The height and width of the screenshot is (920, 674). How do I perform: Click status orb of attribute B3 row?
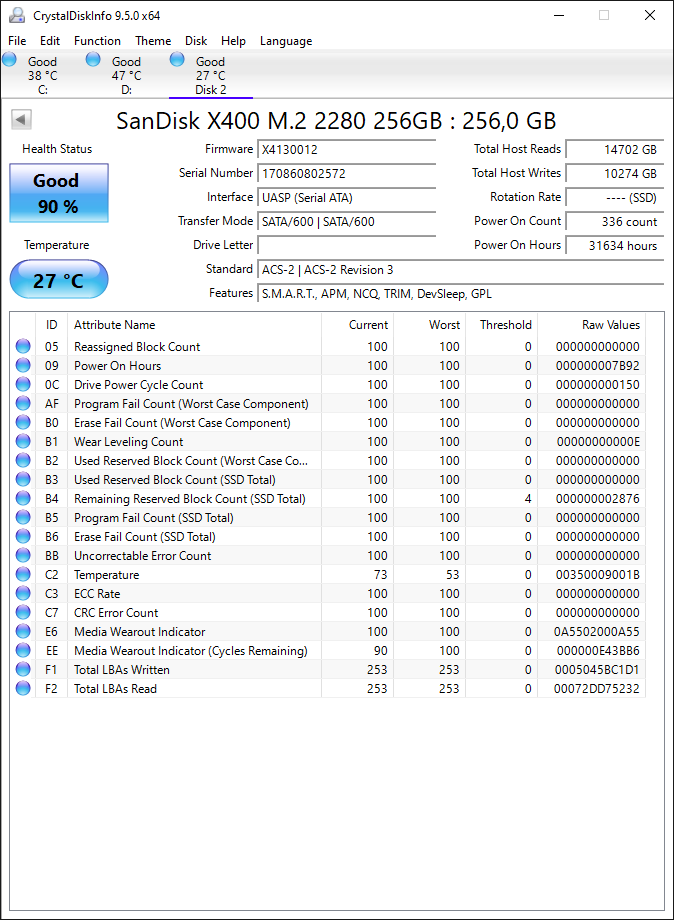tap(23, 479)
